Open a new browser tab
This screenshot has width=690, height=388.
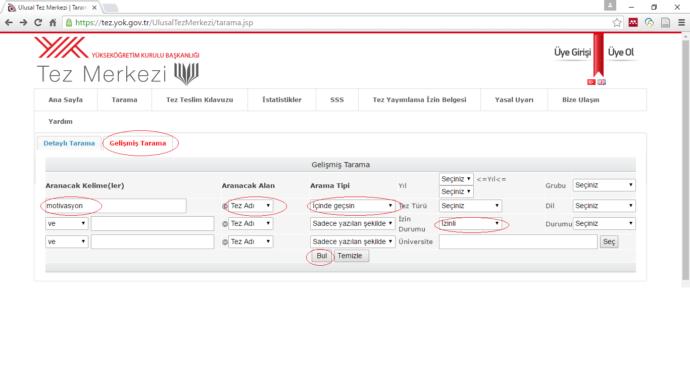click(x=110, y=7)
